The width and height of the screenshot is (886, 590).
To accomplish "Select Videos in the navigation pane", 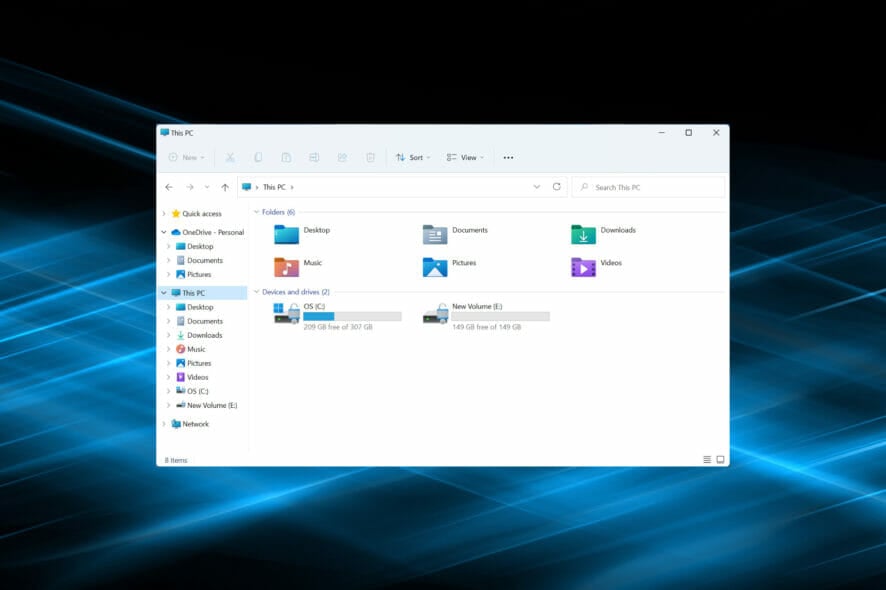I will click(197, 377).
